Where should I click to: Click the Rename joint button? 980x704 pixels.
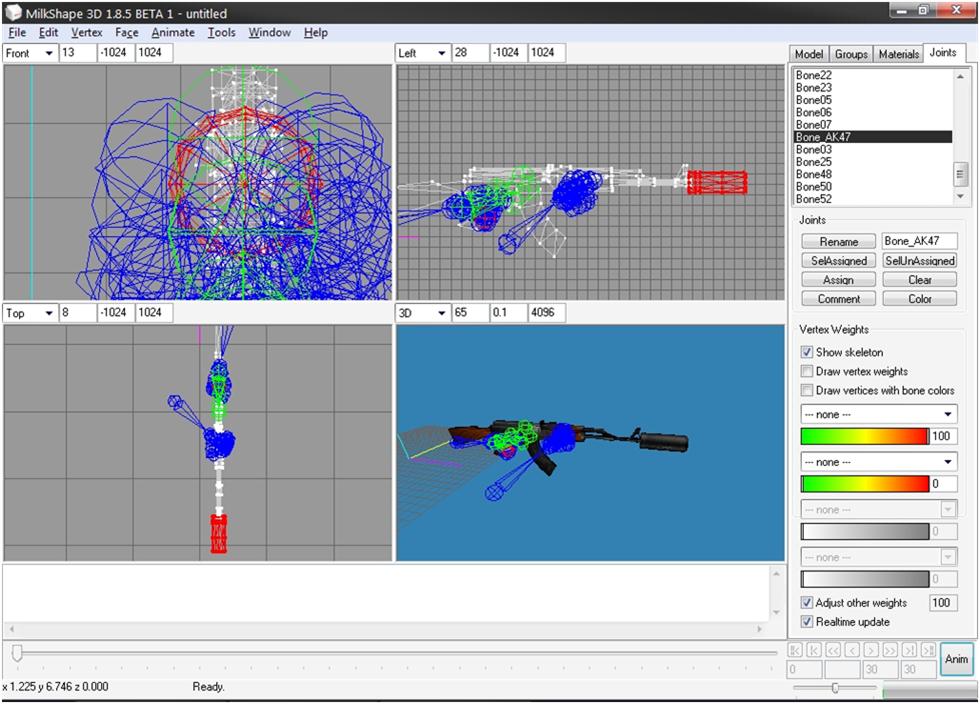839,241
